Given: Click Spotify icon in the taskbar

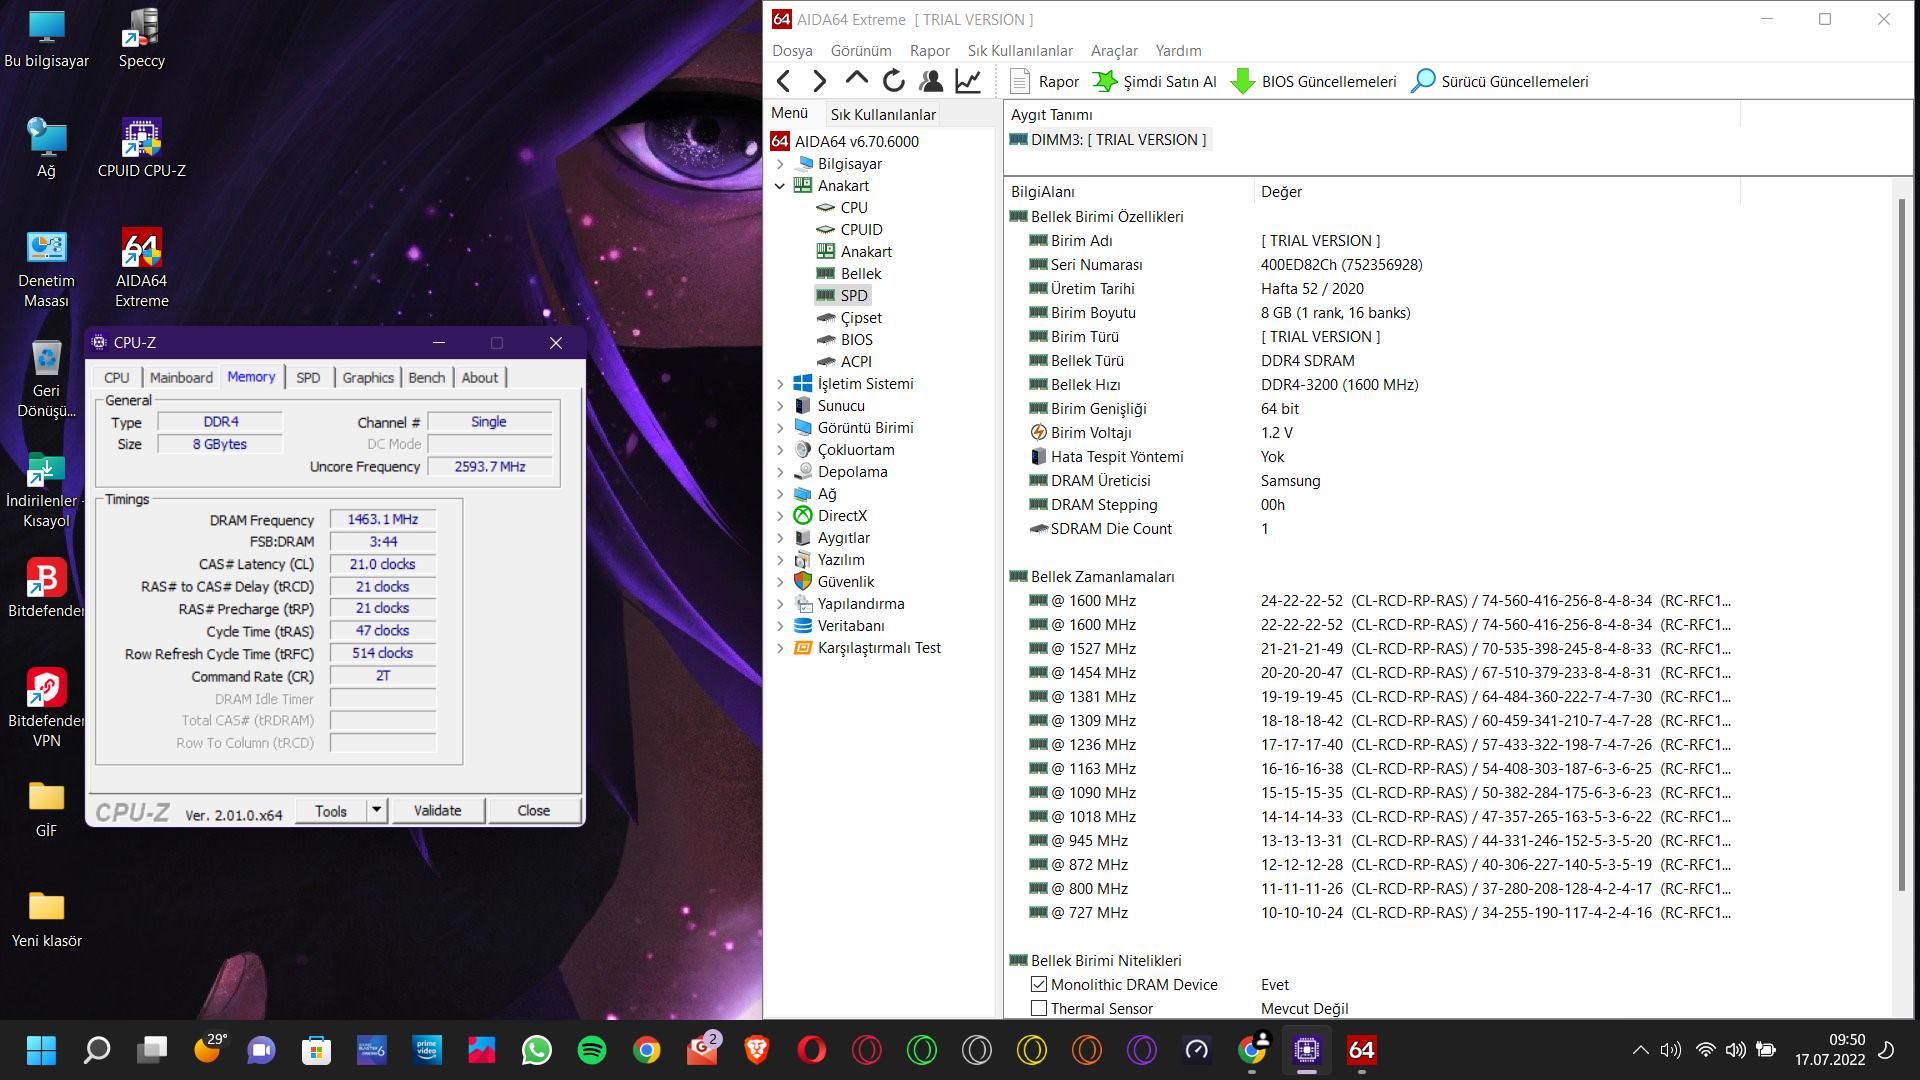Looking at the screenshot, I should click(x=592, y=1050).
